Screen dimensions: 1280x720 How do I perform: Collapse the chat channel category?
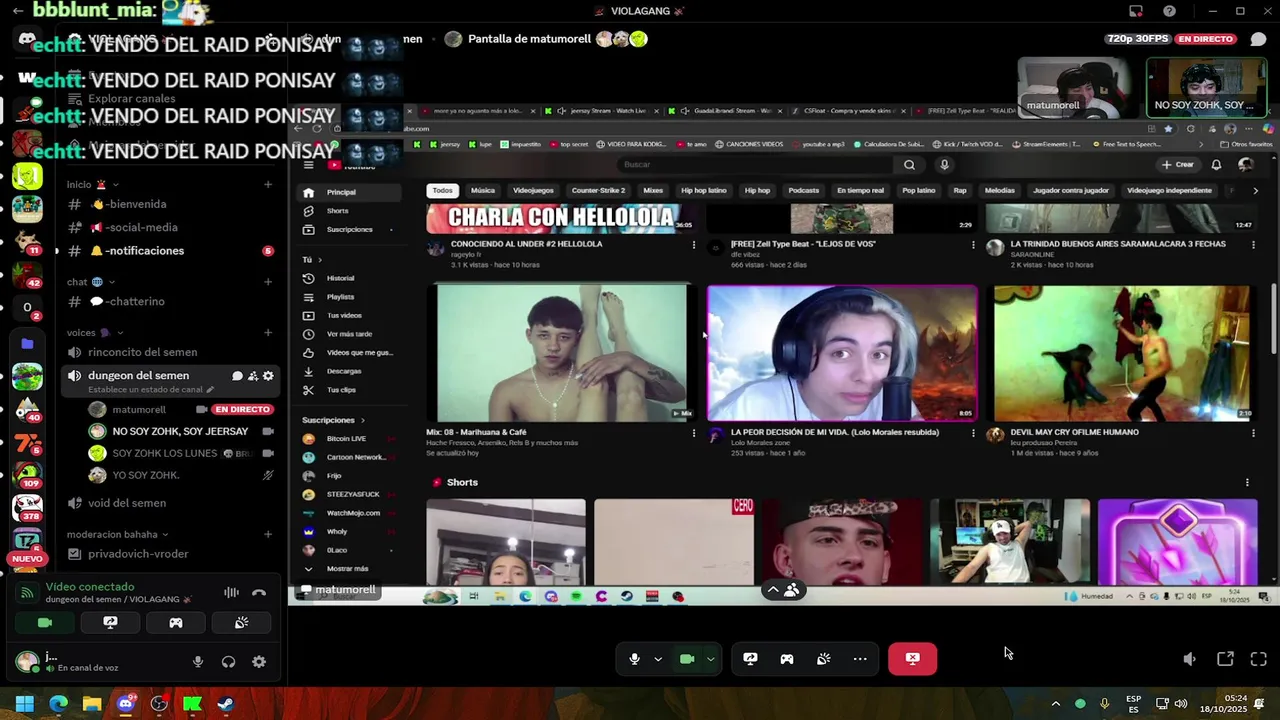[91, 282]
